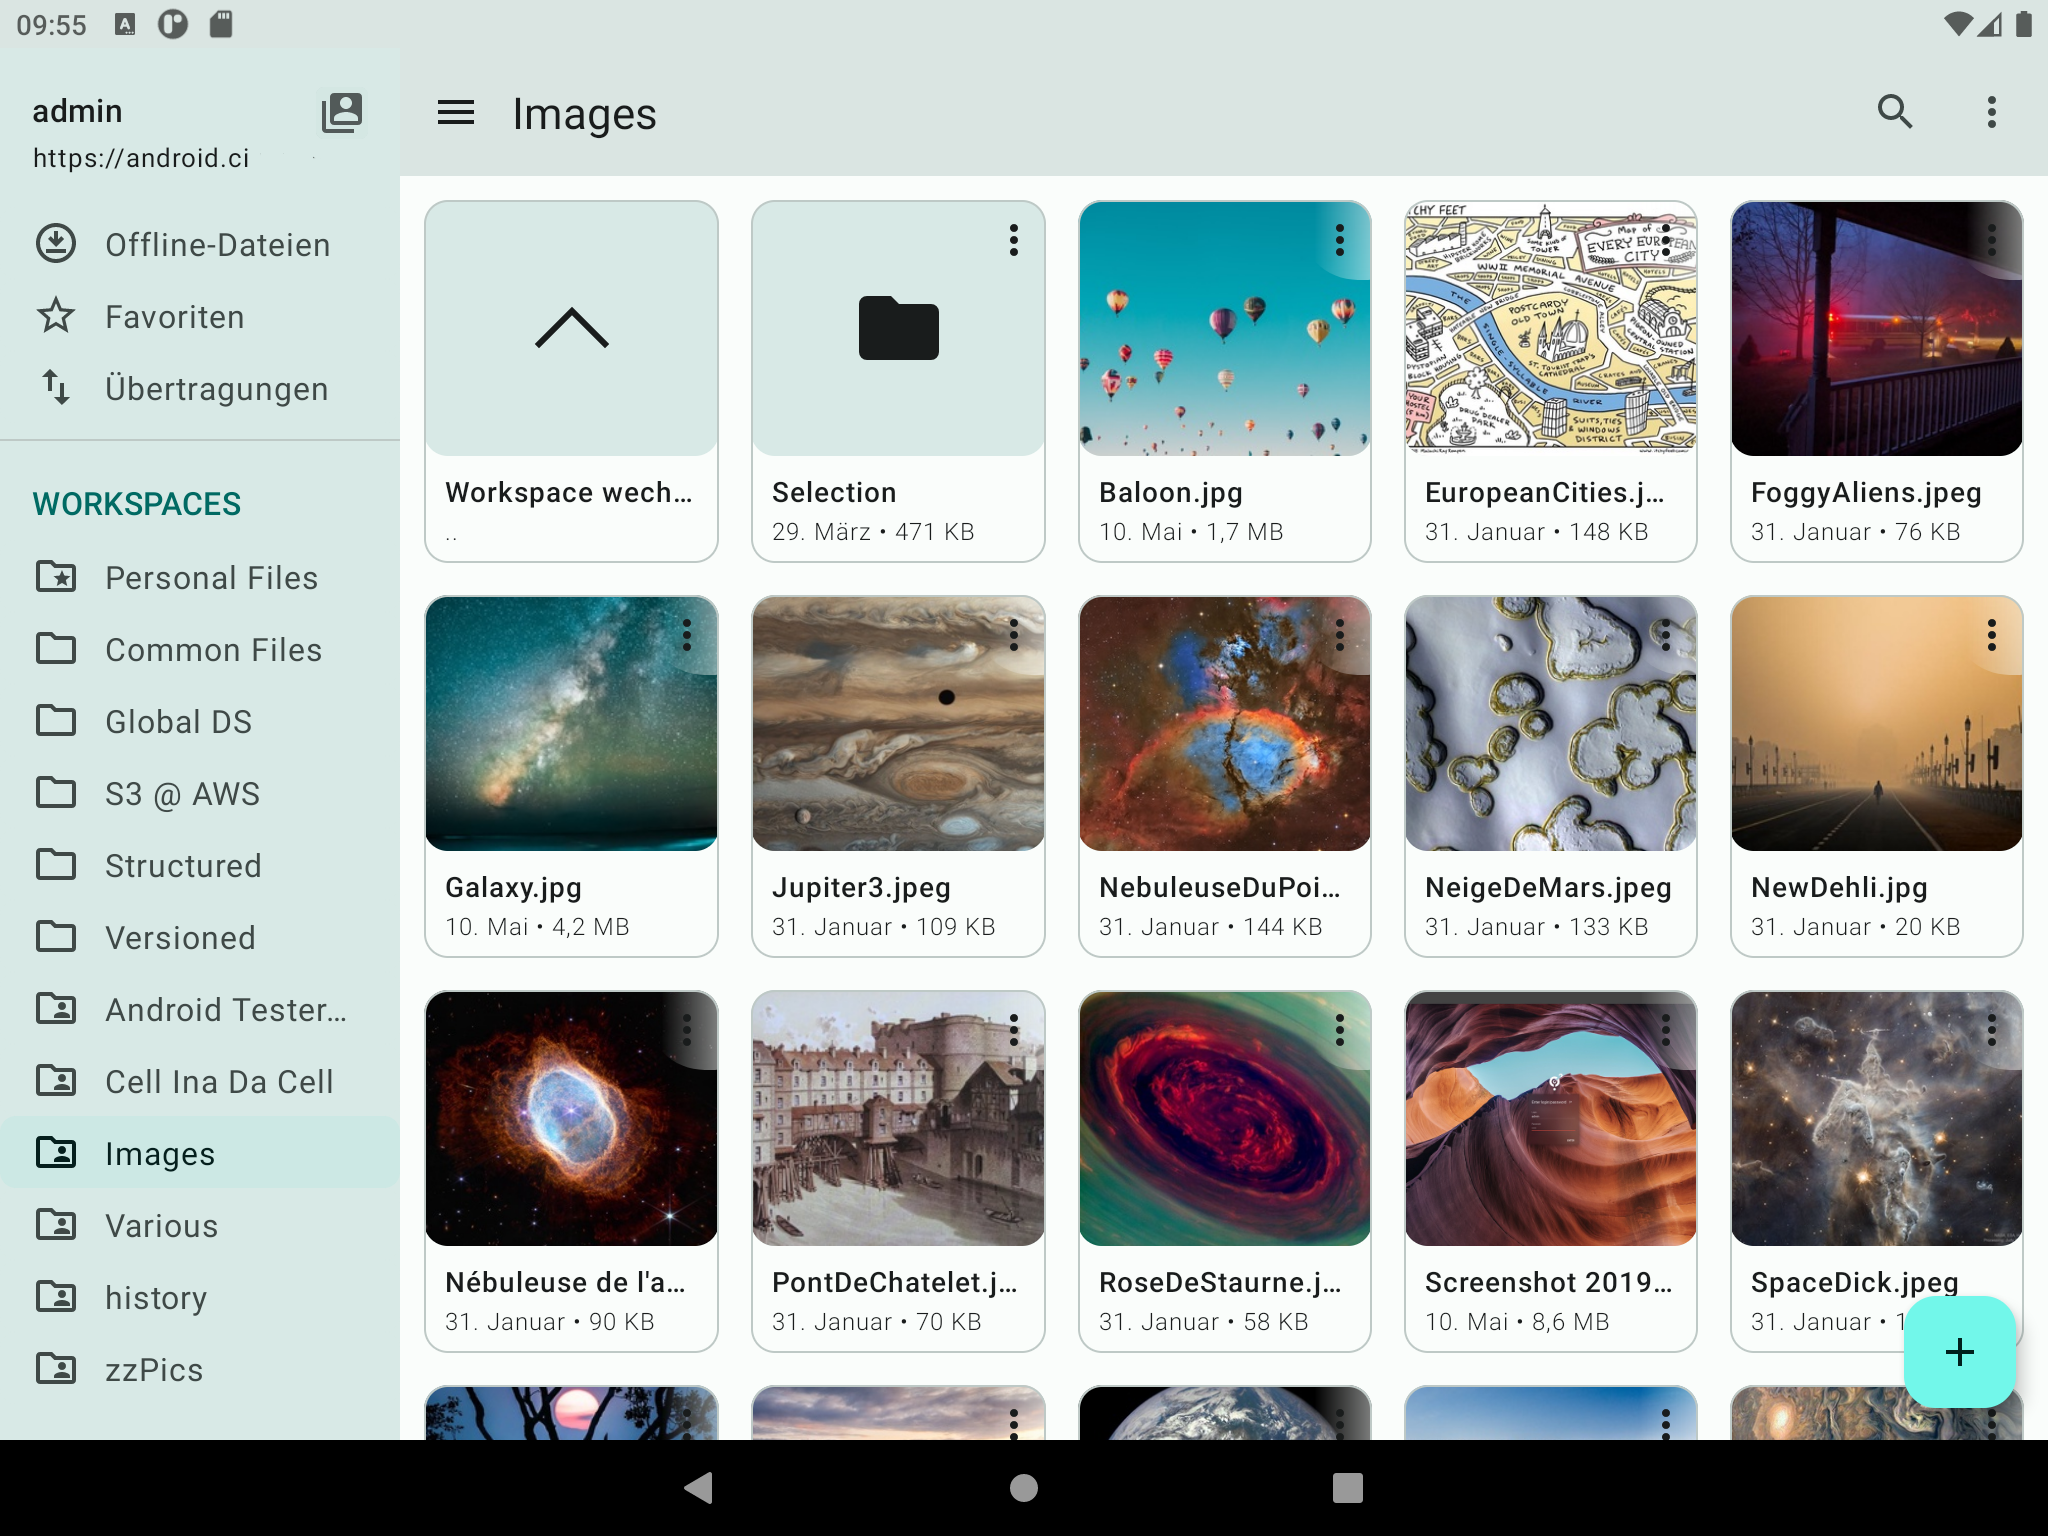Go up via Workspace wechseln chevron

pyautogui.click(x=572, y=328)
